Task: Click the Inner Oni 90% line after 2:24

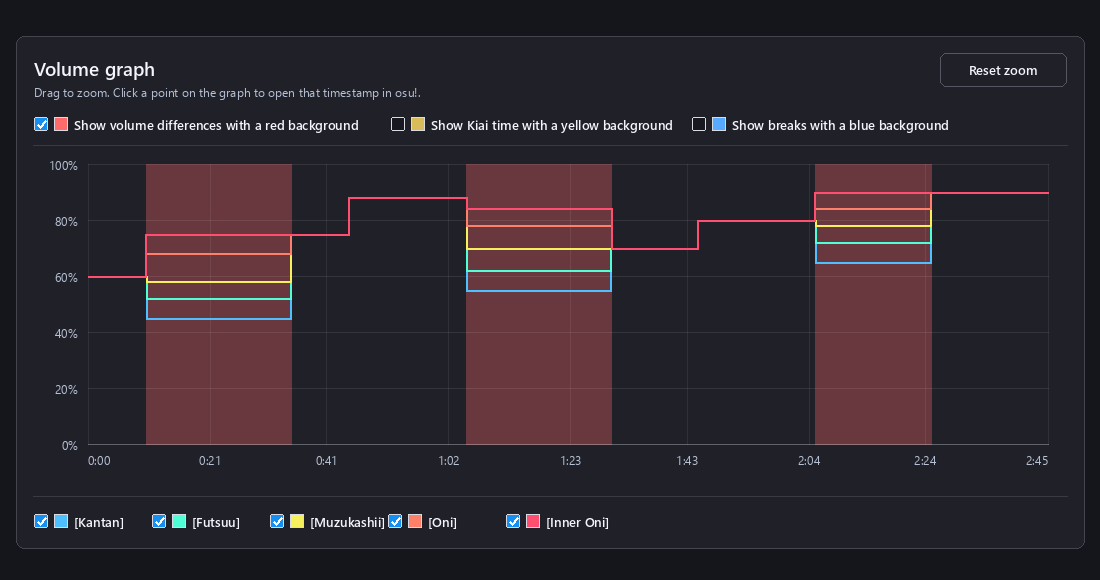Action: pyautogui.click(x=990, y=193)
